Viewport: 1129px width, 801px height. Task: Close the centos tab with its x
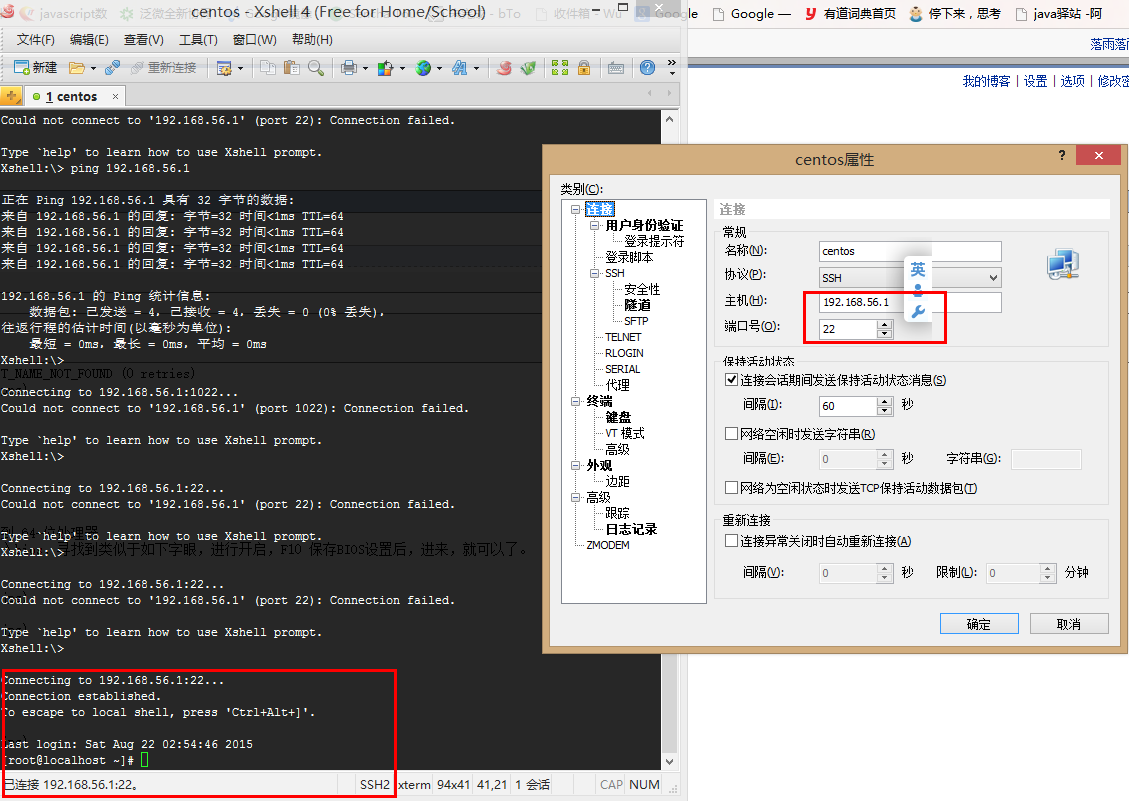pos(115,96)
